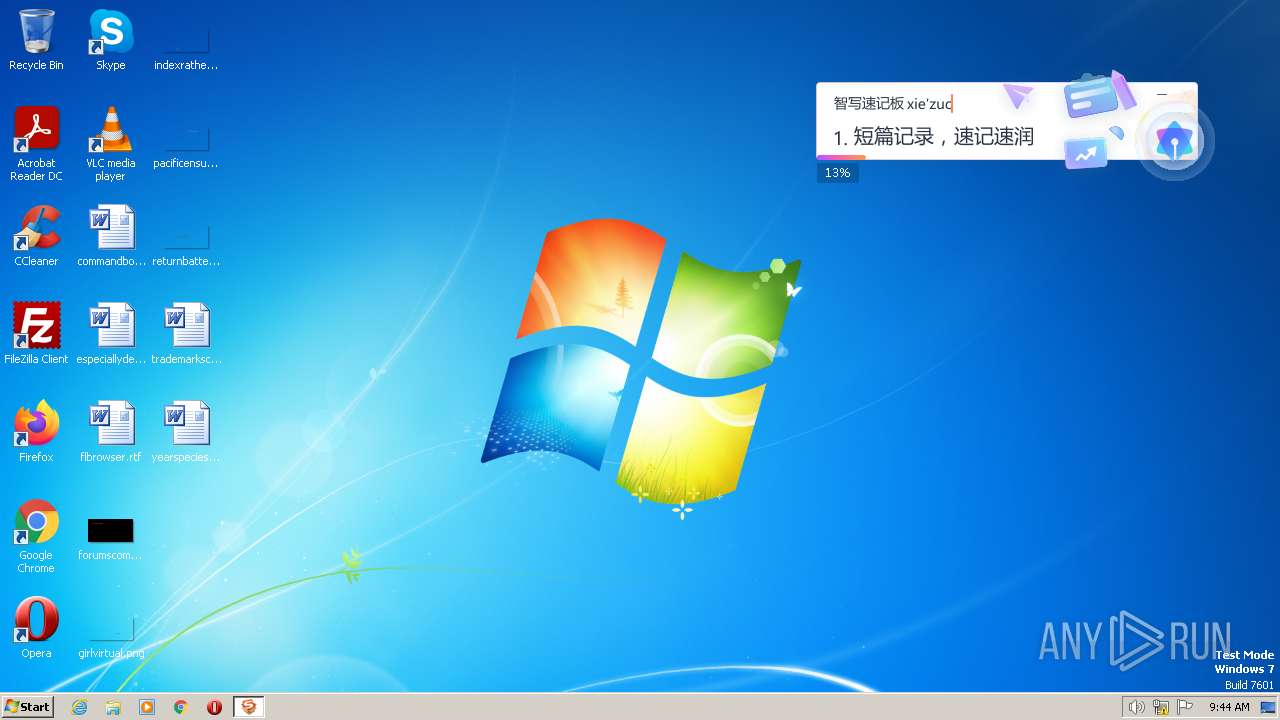Click the chart illustration on the popup
This screenshot has height=720, width=1280.
click(1085, 153)
